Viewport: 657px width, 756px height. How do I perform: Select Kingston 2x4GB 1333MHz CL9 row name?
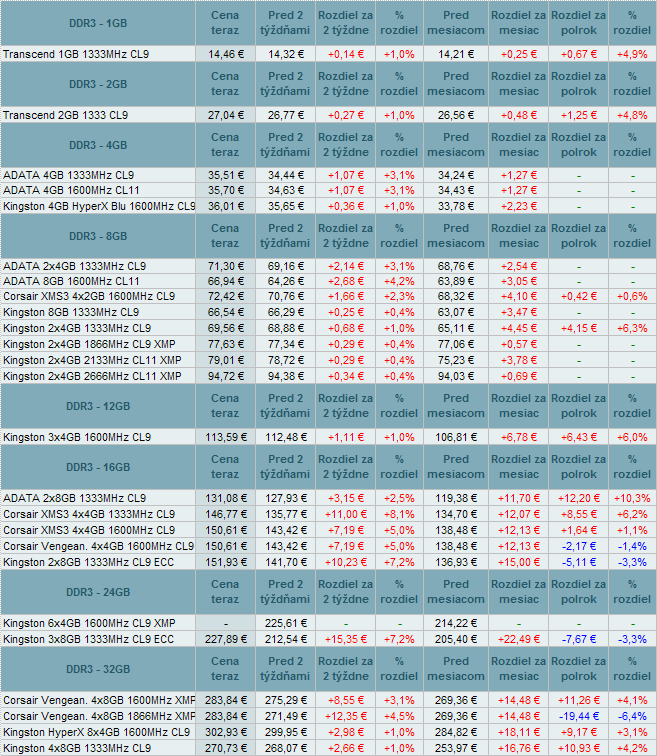(77, 328)
